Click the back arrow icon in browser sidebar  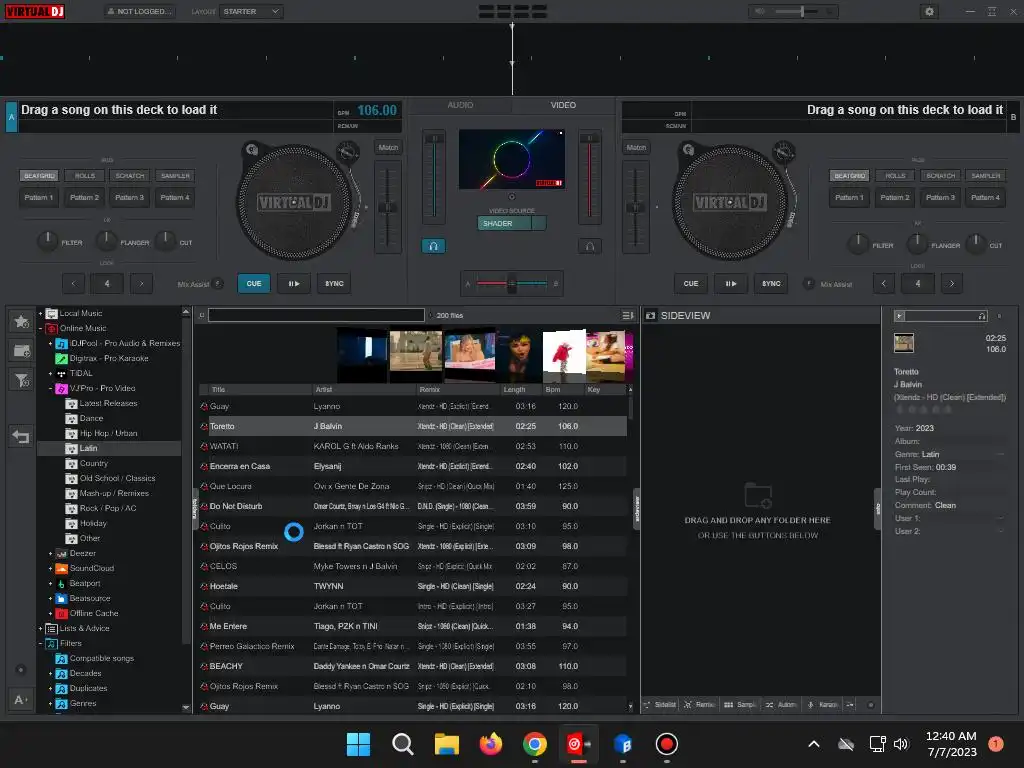[21, 436]
